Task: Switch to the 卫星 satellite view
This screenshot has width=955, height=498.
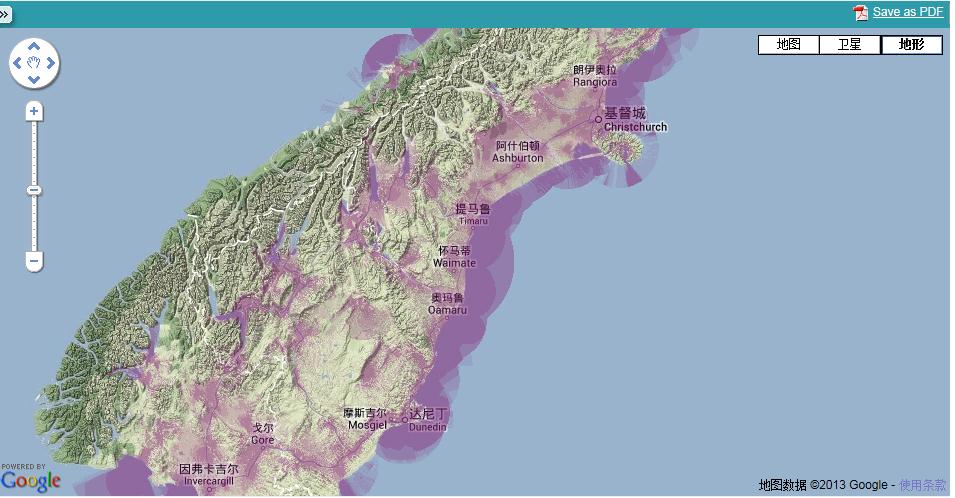Action: [850, 45]
